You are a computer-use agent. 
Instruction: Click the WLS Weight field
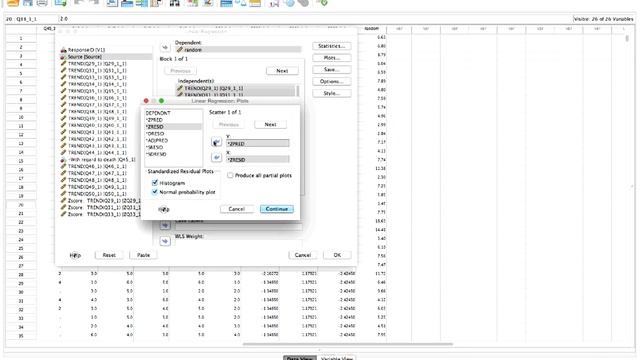[238, 243]
